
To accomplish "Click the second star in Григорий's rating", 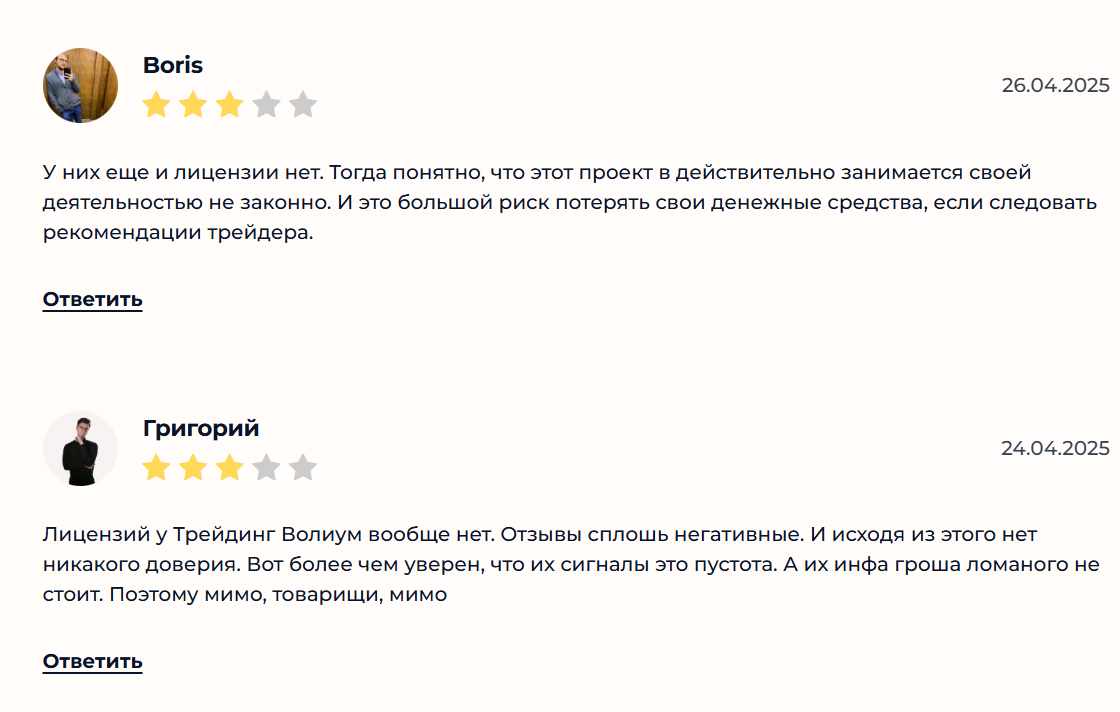I will point(193,467).
